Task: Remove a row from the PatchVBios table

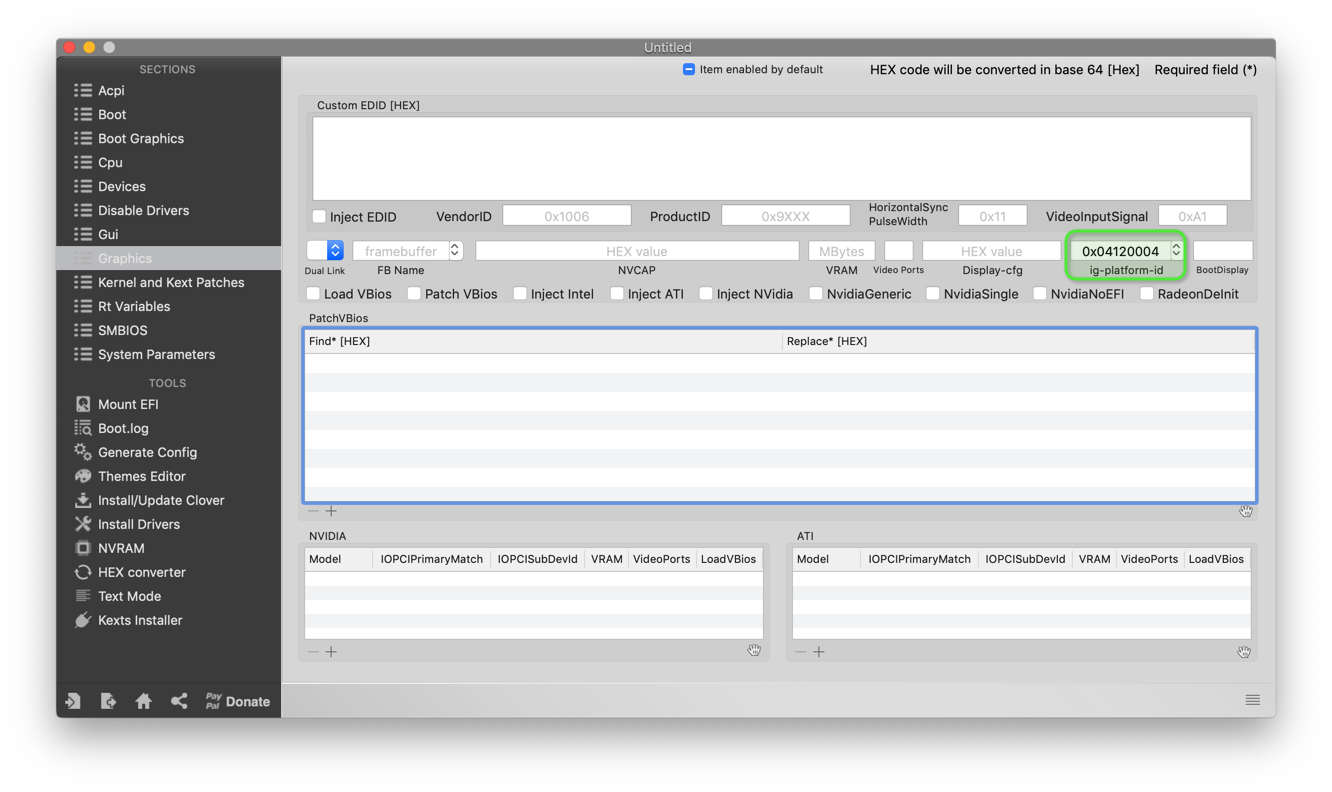Action: [x=313, y=511]
